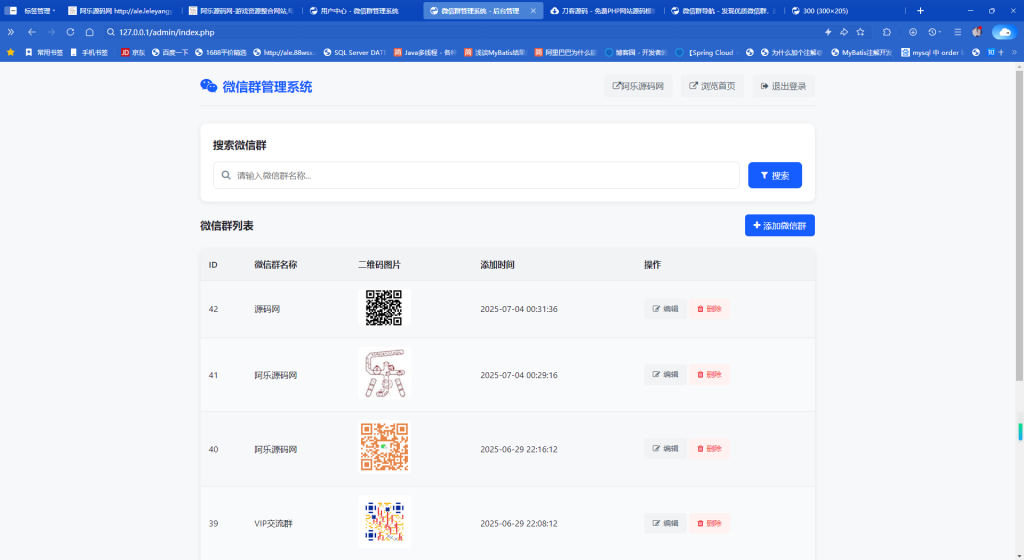The image size is (1024, 560).
Task: Close the active 微信群管理系统 tab
Action: coord(533,10)
